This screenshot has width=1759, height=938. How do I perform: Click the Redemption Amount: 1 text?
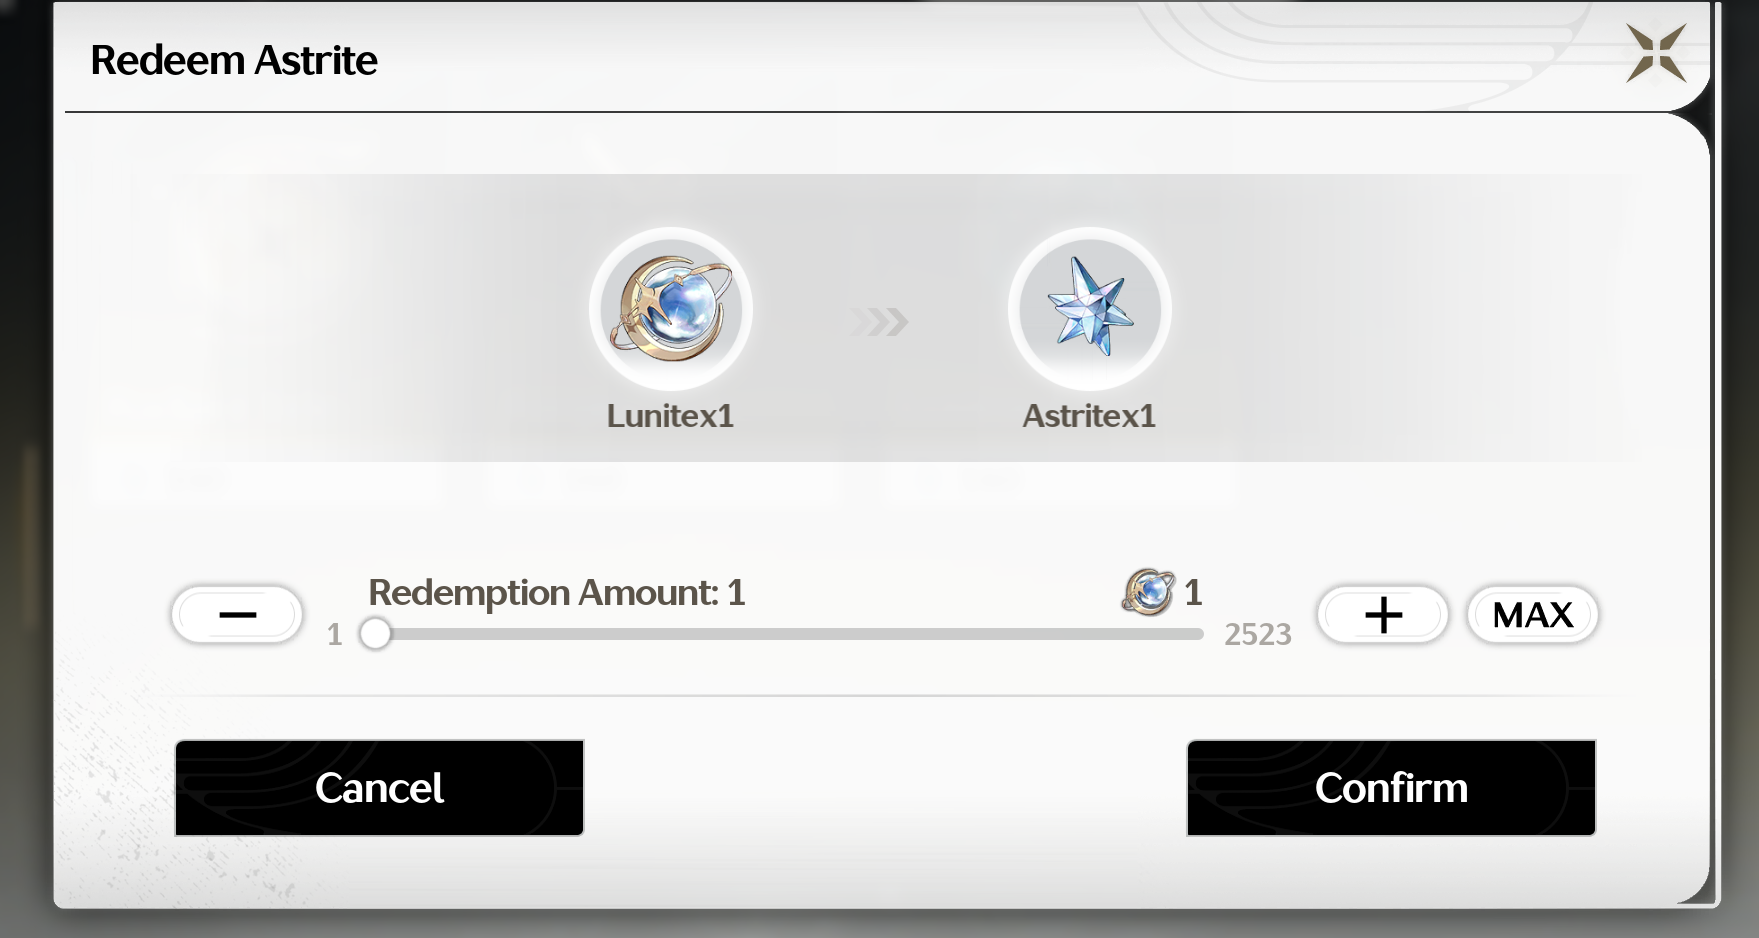[x=557, y=593]
